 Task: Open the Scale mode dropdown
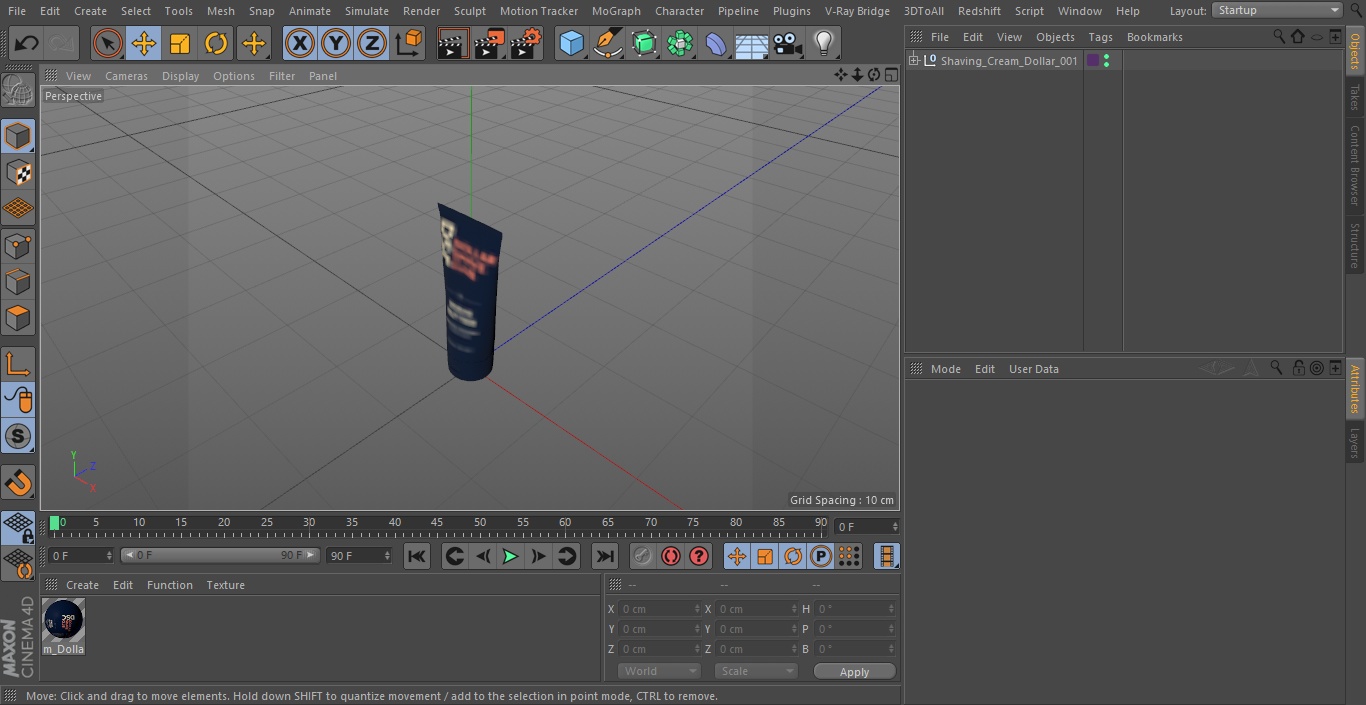[756, 671]
